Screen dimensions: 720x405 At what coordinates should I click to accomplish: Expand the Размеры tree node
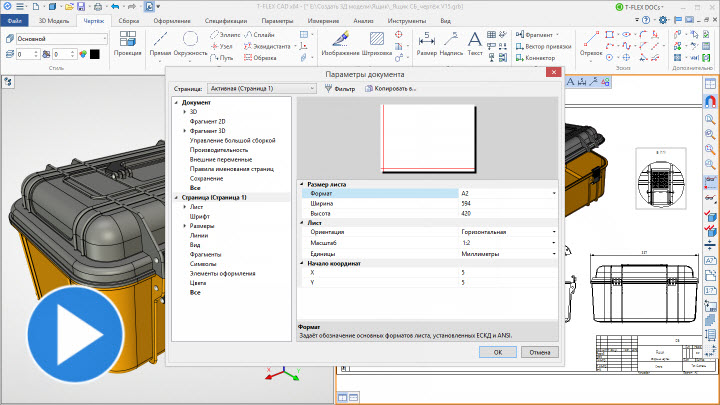click(184, 227)
